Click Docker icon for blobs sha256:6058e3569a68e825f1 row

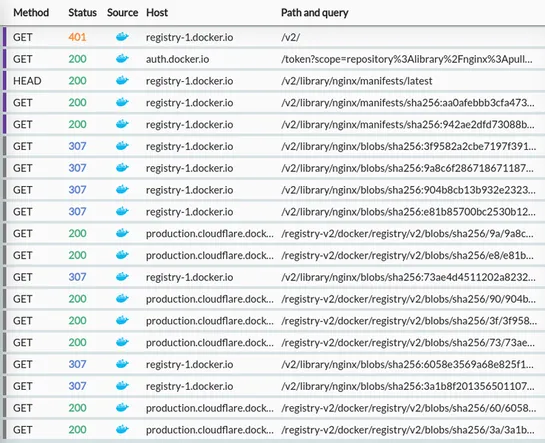tap(122, 364)
